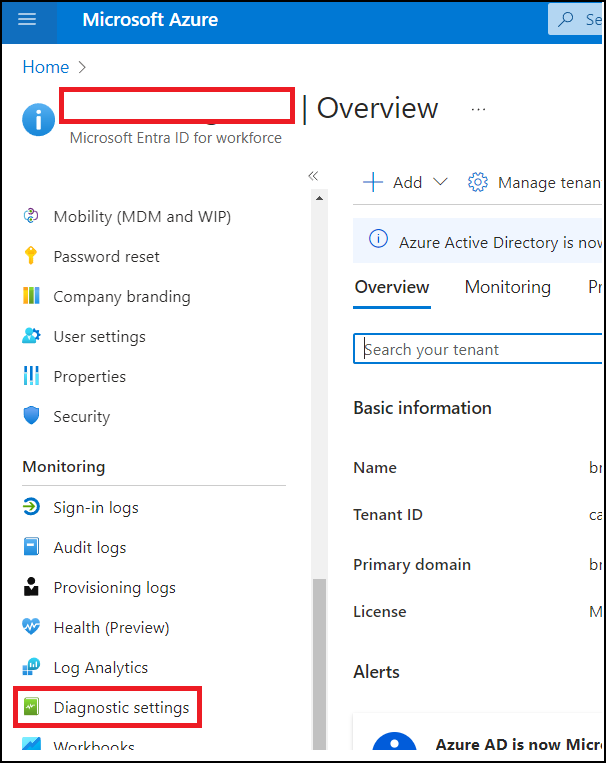
Task: Click the Search your tenant field
Action: tap(480, 349)
